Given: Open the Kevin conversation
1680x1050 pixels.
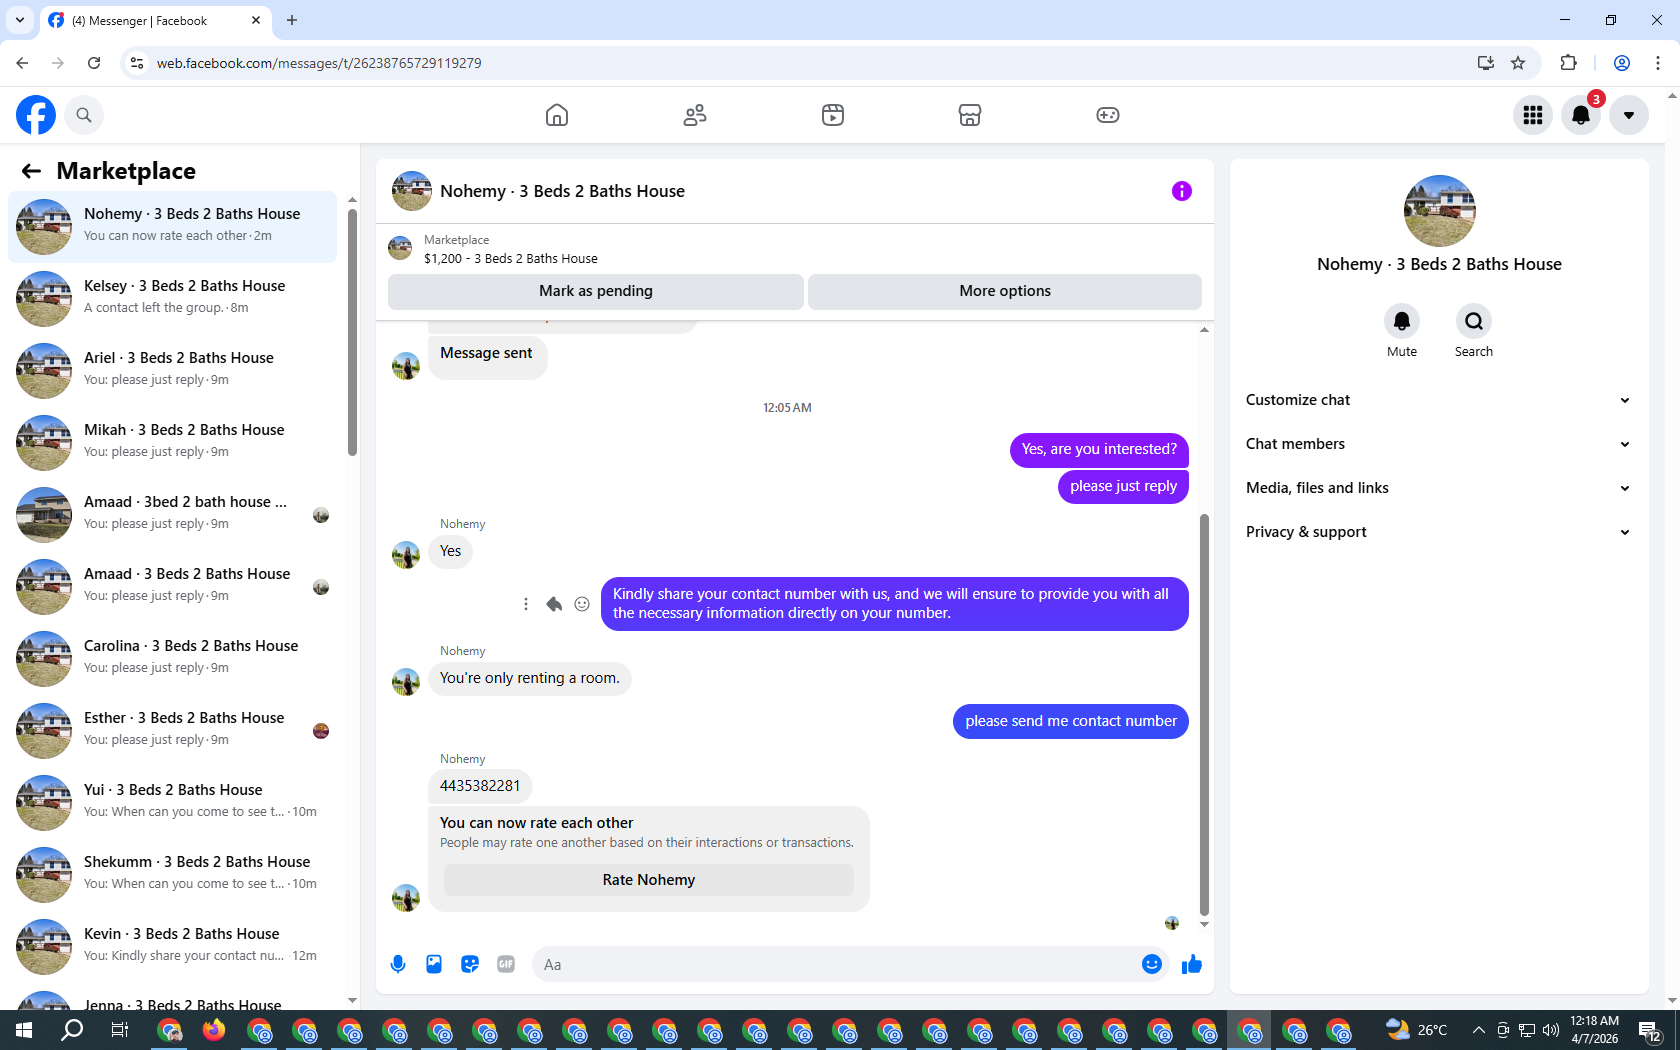Looking at the screenshot, I should tap(172, 947).
